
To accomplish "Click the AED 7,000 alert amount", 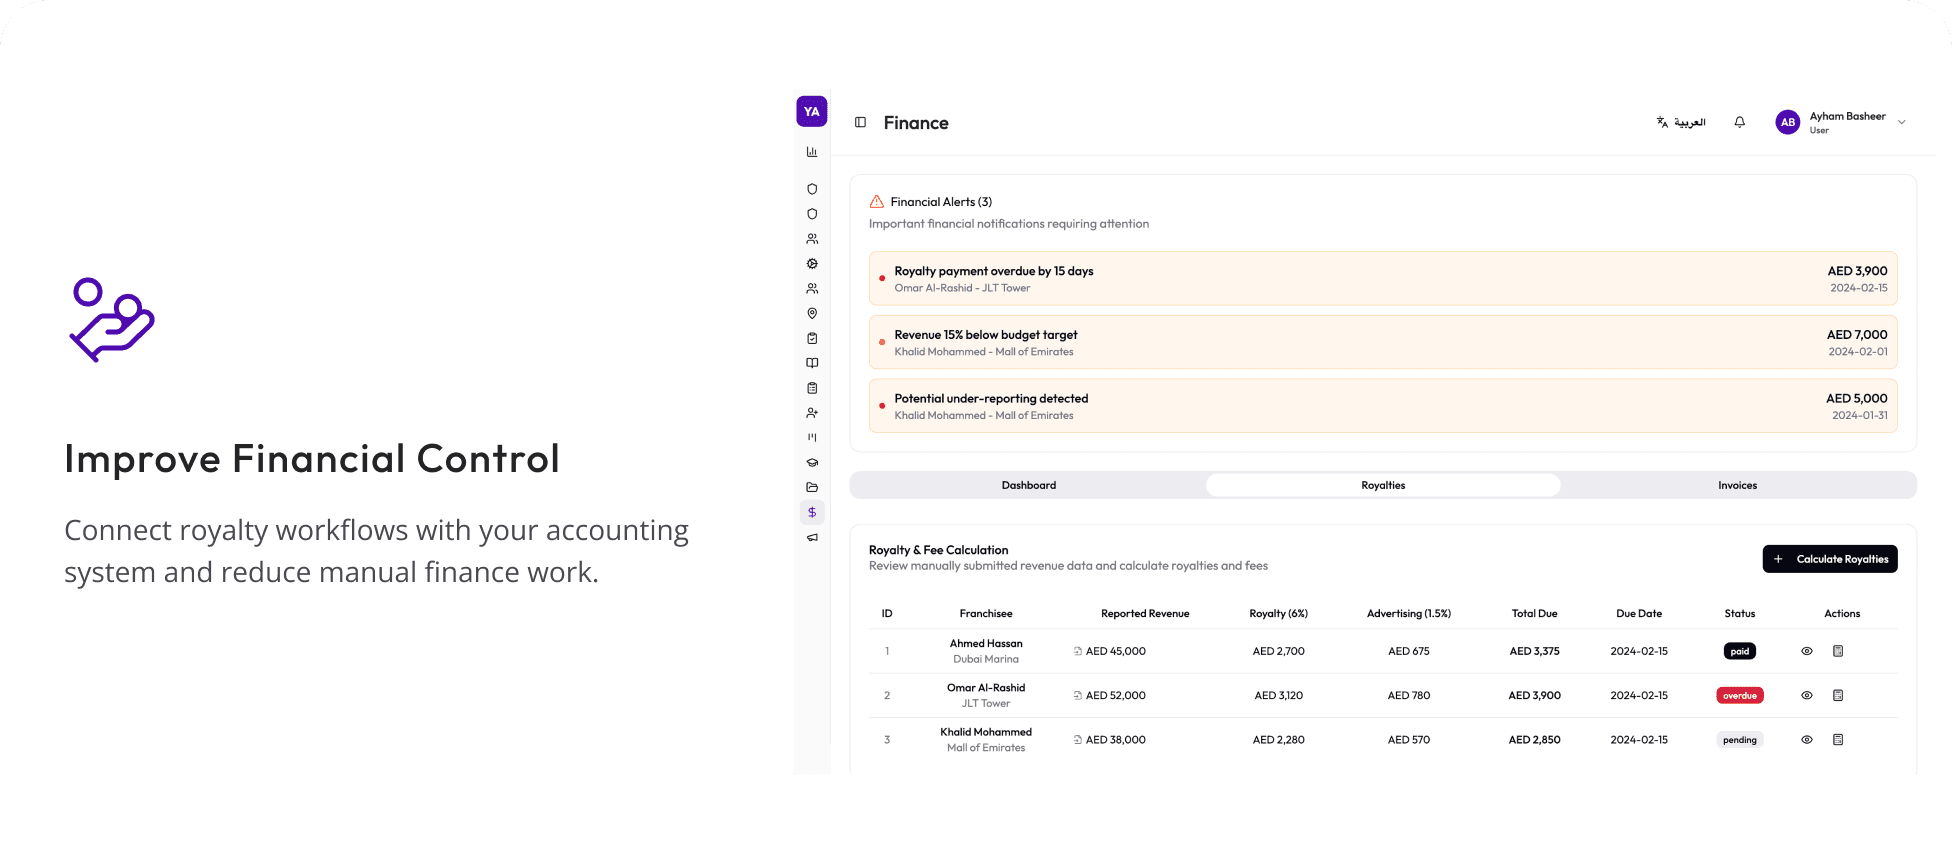I will pyautogui.click(x=1857, y=335).
